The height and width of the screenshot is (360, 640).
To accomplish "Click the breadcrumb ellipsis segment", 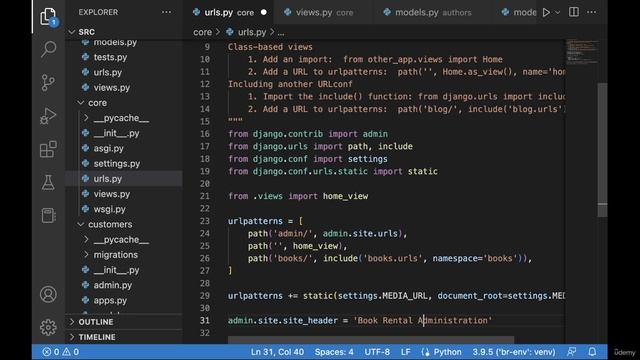I will click(281, 32).
